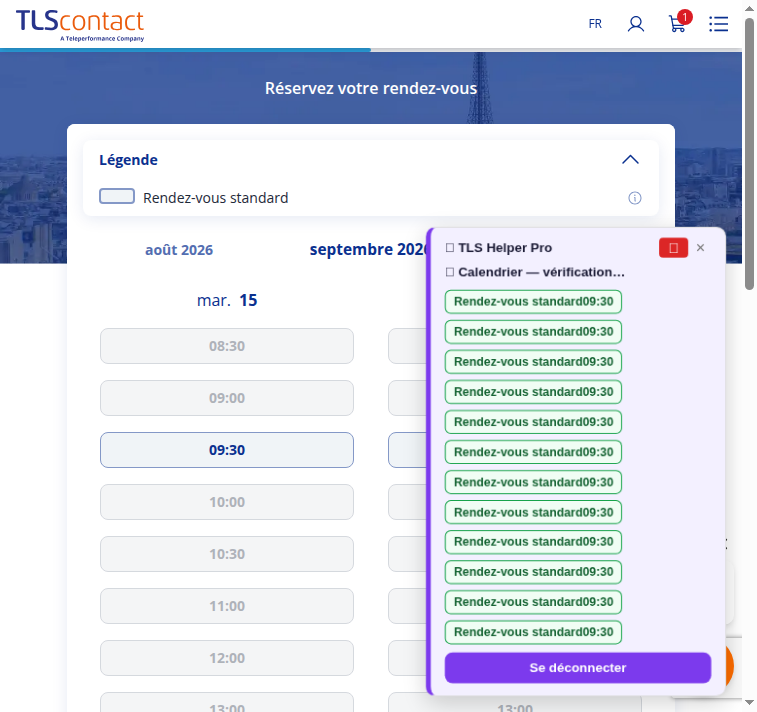Click the red button in TLS Helper Pro

673,248
